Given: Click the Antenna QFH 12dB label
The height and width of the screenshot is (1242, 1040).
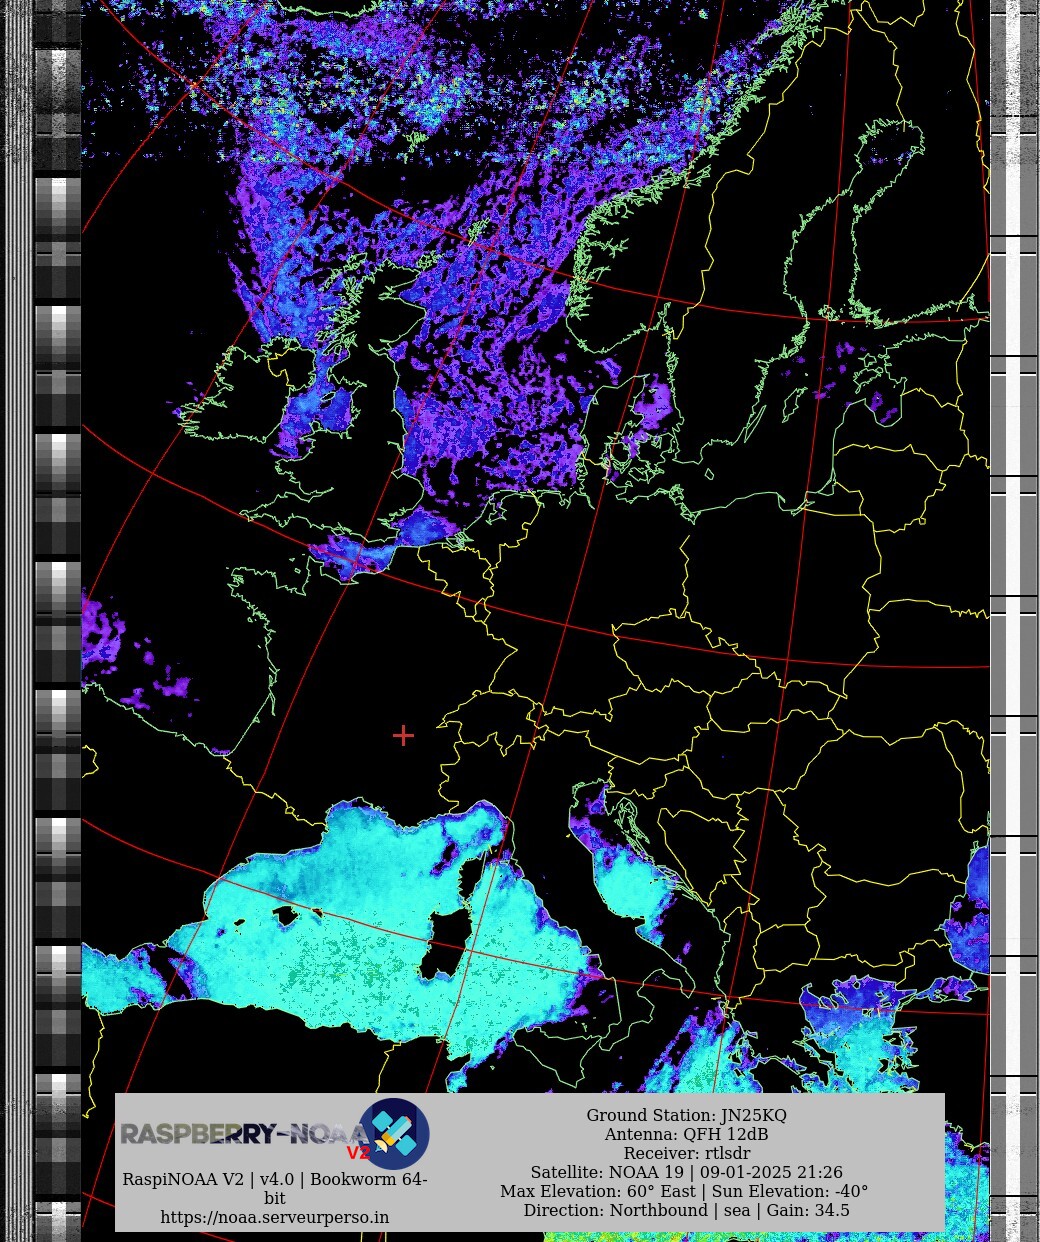Looking at the screenshot, I should click(686, 1134).
